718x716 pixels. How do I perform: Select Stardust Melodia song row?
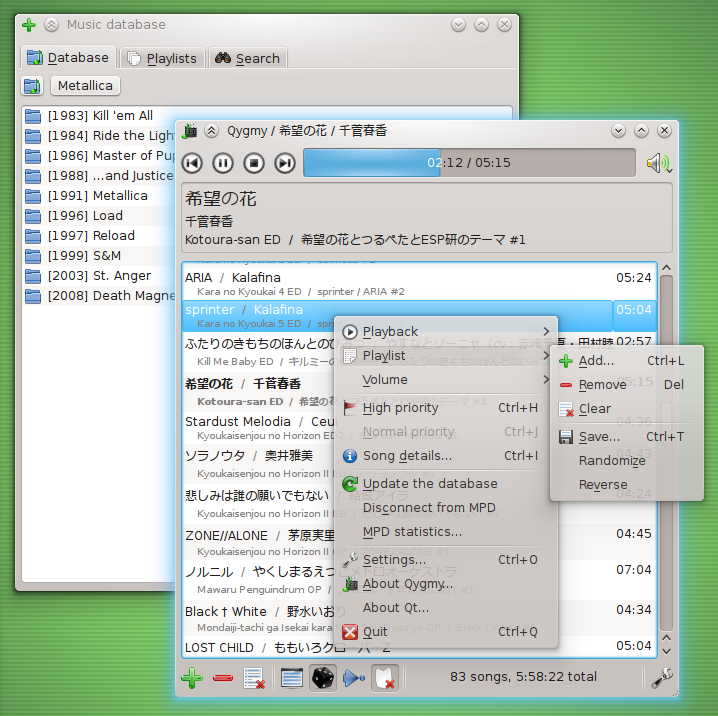pyautogui.click(x=259, y=428)
